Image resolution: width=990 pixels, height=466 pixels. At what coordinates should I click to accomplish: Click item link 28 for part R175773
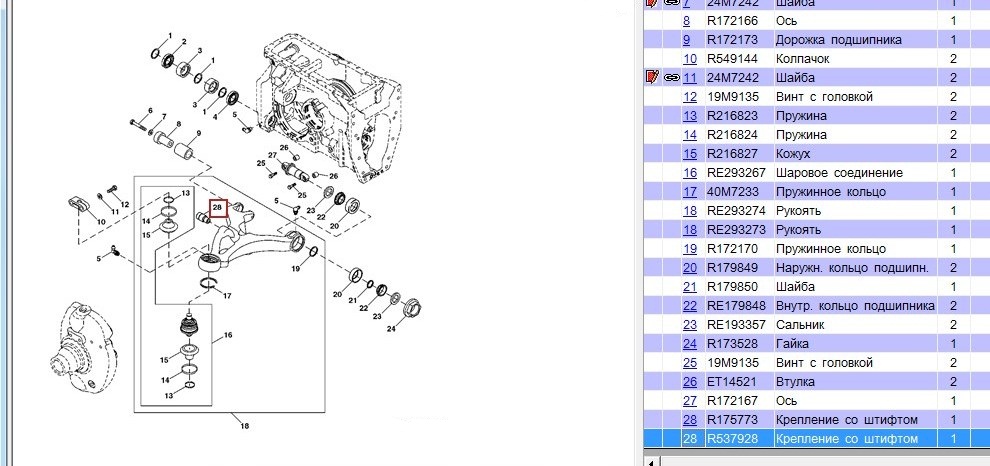[x=689, y=420]
